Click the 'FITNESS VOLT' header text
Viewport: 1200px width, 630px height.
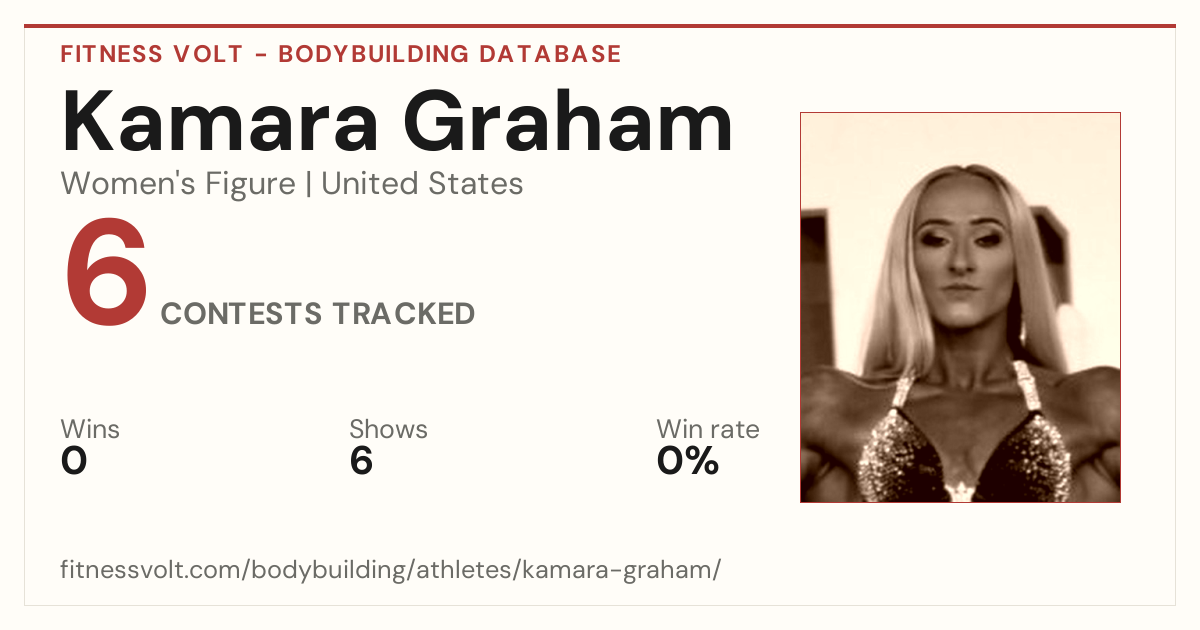[152, 54]
